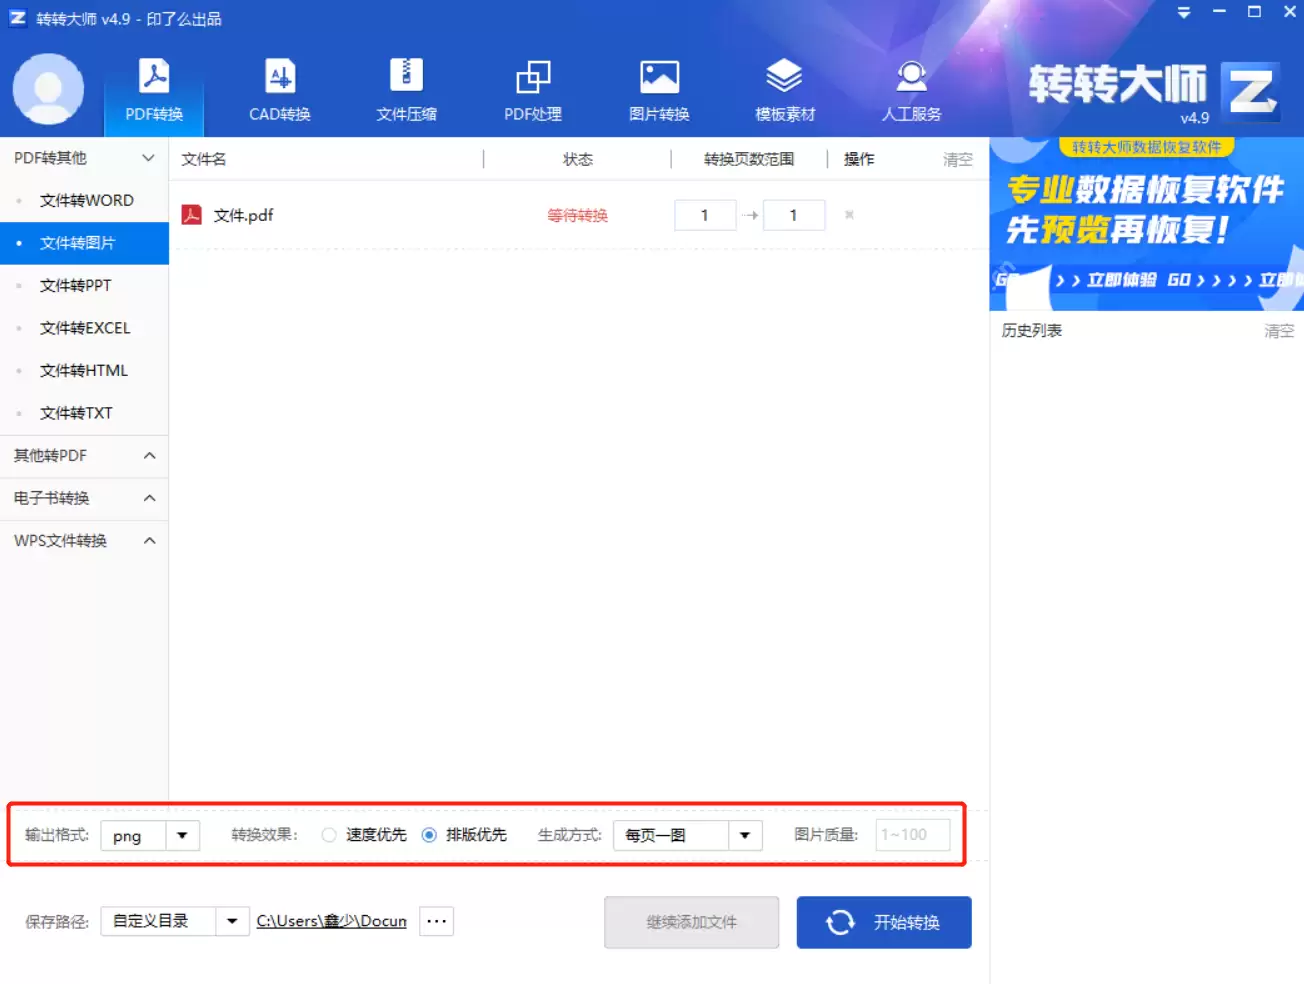Open the save path C:\Users link
Screen dimensions: 1304x984
pos(331,921)
